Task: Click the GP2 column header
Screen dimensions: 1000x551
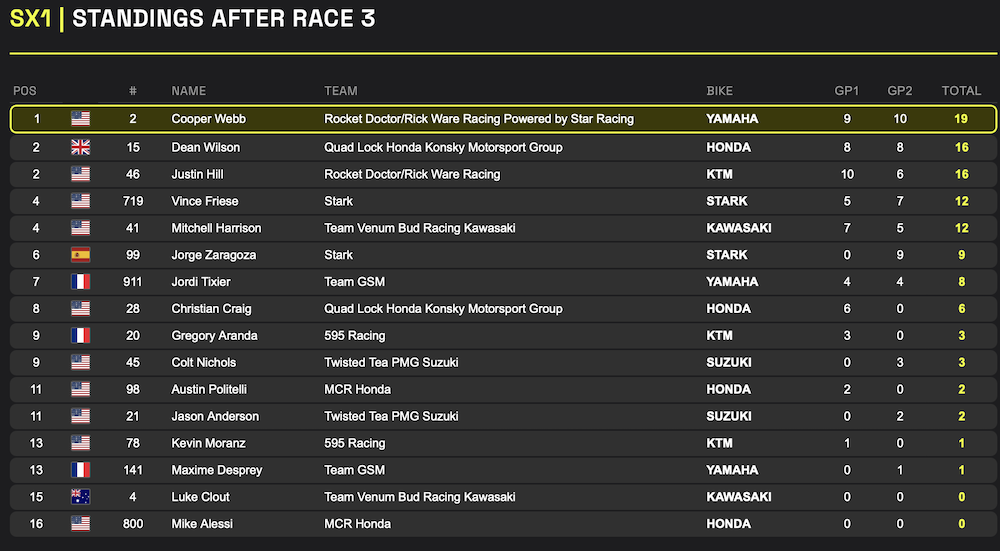Action: [900, 91]
